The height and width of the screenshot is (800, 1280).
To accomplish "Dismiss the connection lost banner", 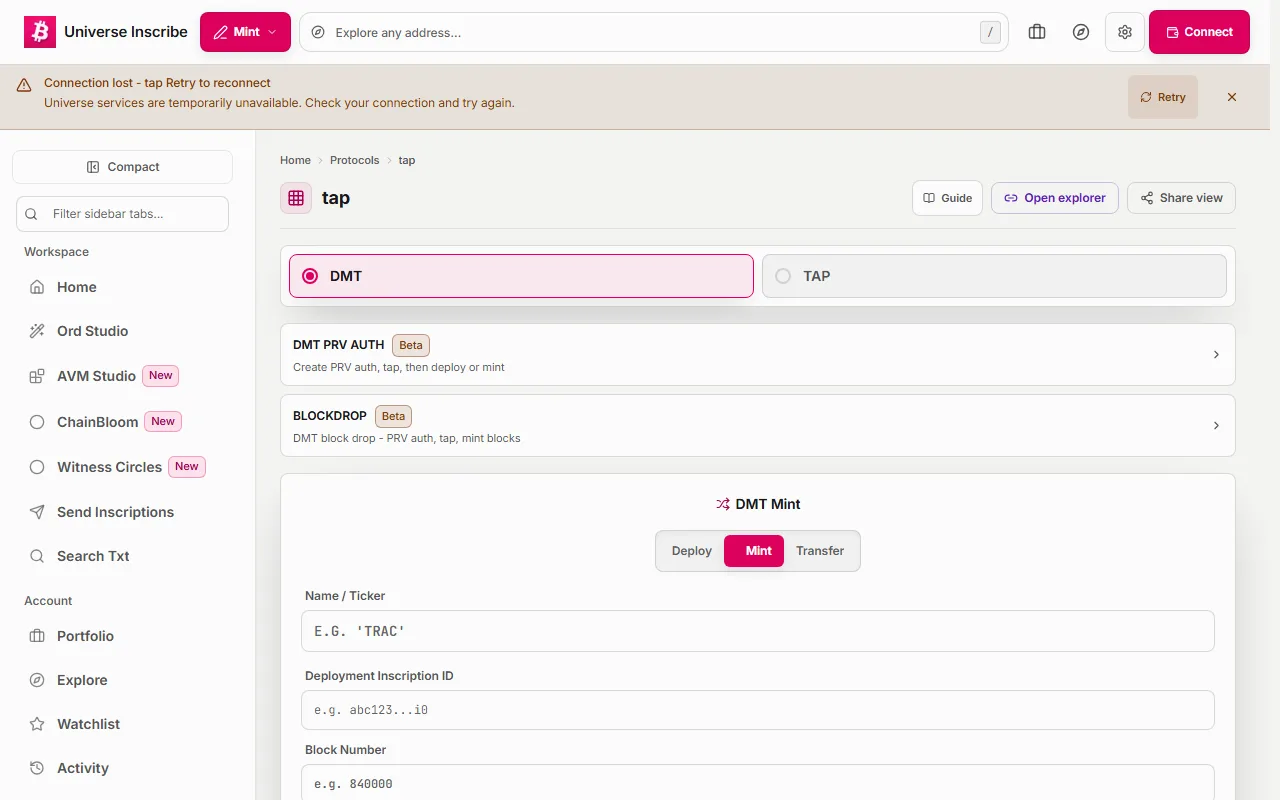I will click(1232, 97).
